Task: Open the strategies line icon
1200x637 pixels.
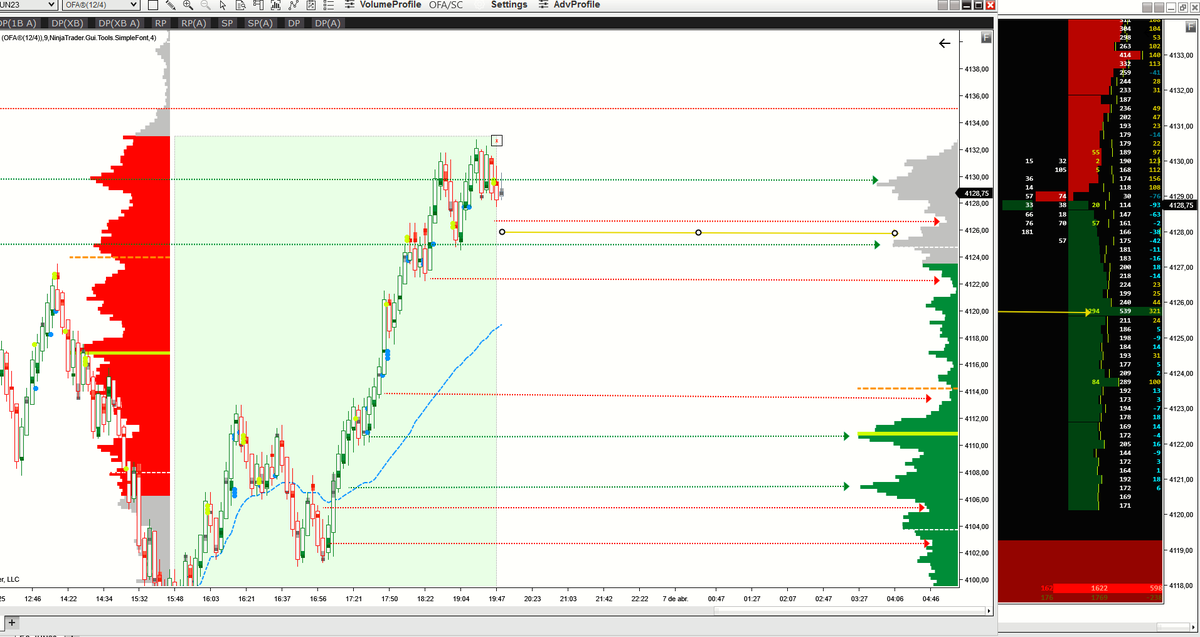Action: click(x=293, y=5)
